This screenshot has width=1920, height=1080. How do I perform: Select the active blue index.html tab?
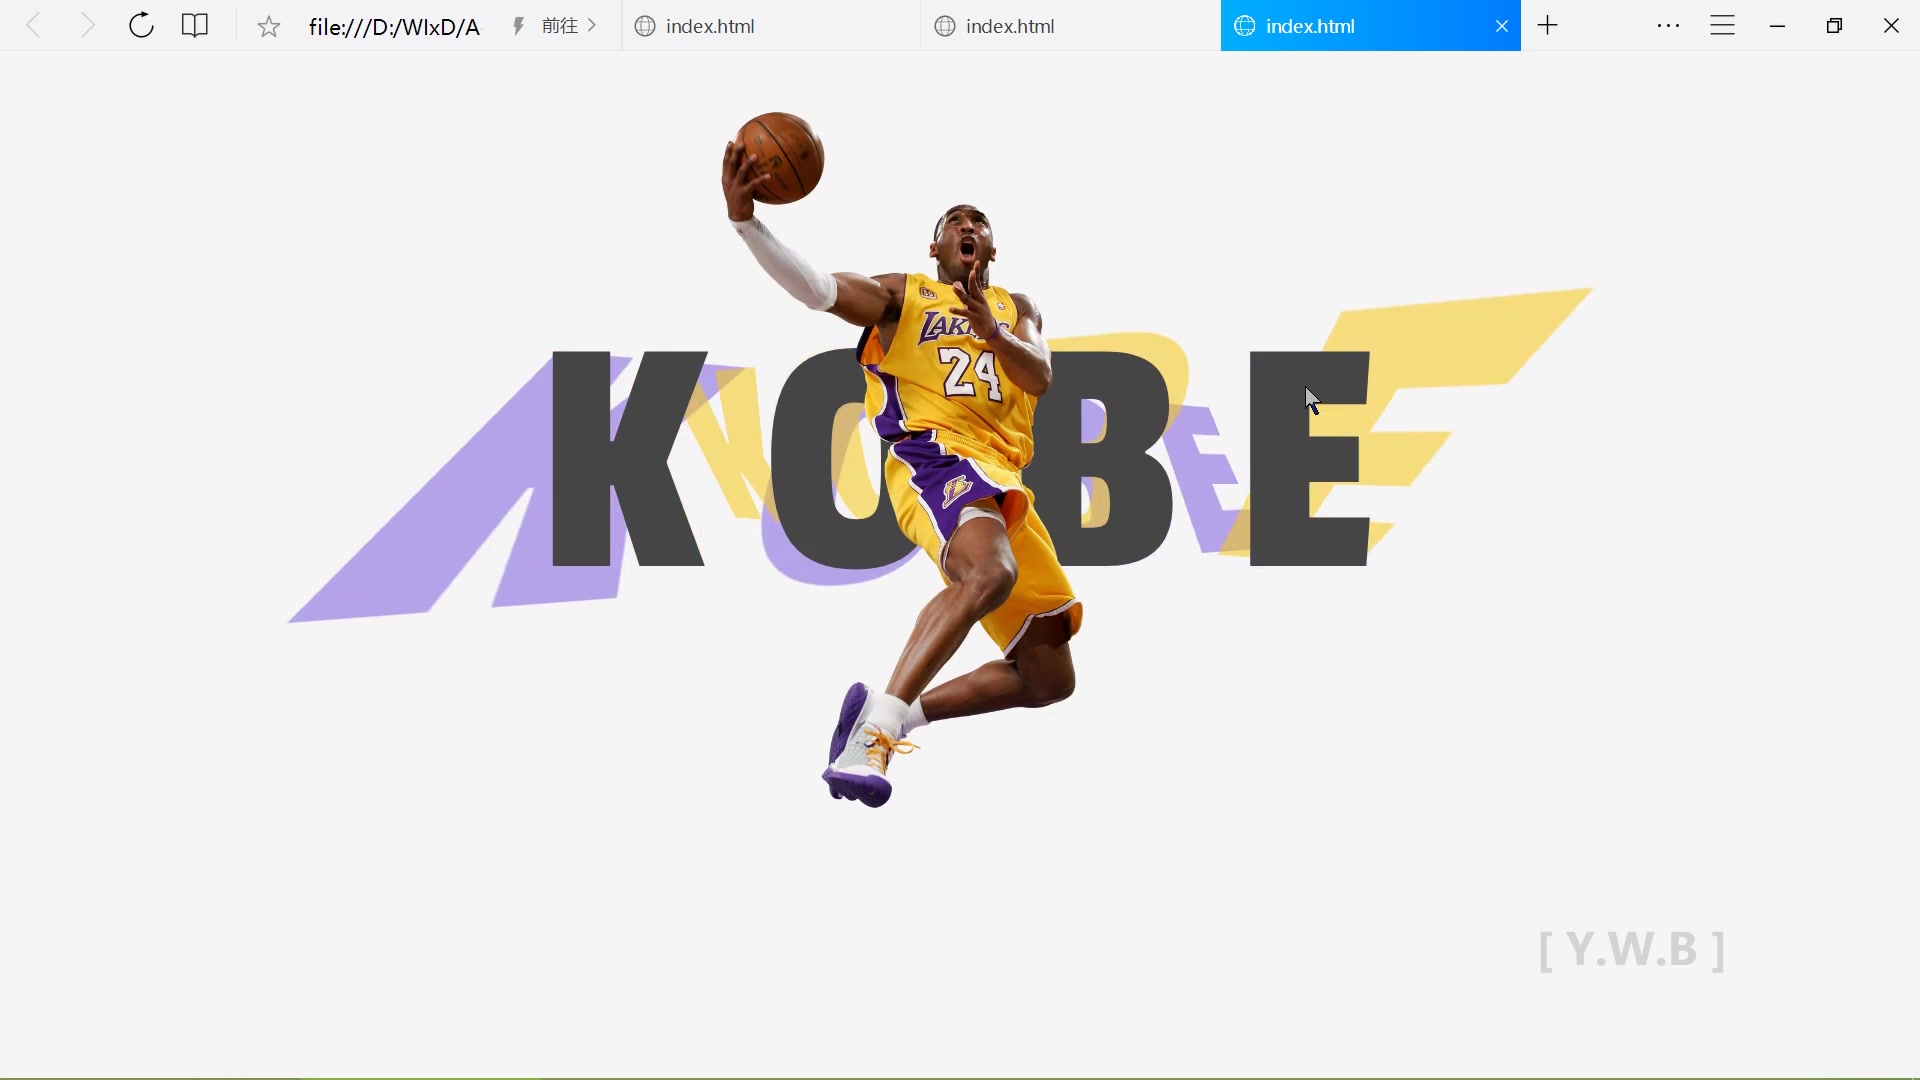click(1371, 26)
